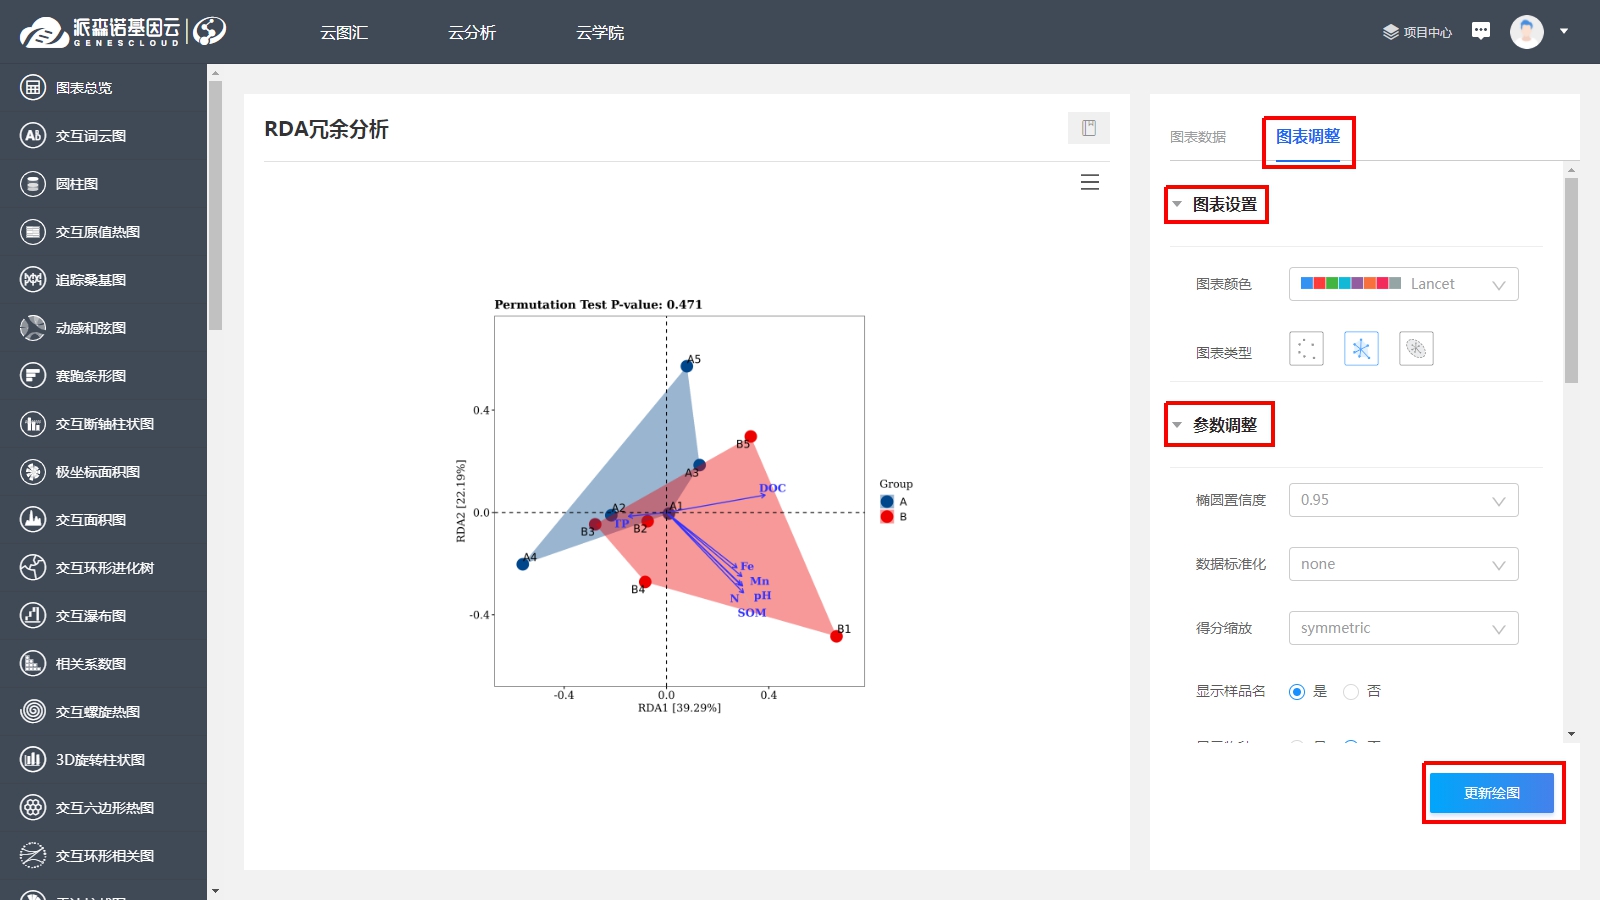Click the user avatar icon
This screenshot has height=900, width=1600.
(1526, 32)
